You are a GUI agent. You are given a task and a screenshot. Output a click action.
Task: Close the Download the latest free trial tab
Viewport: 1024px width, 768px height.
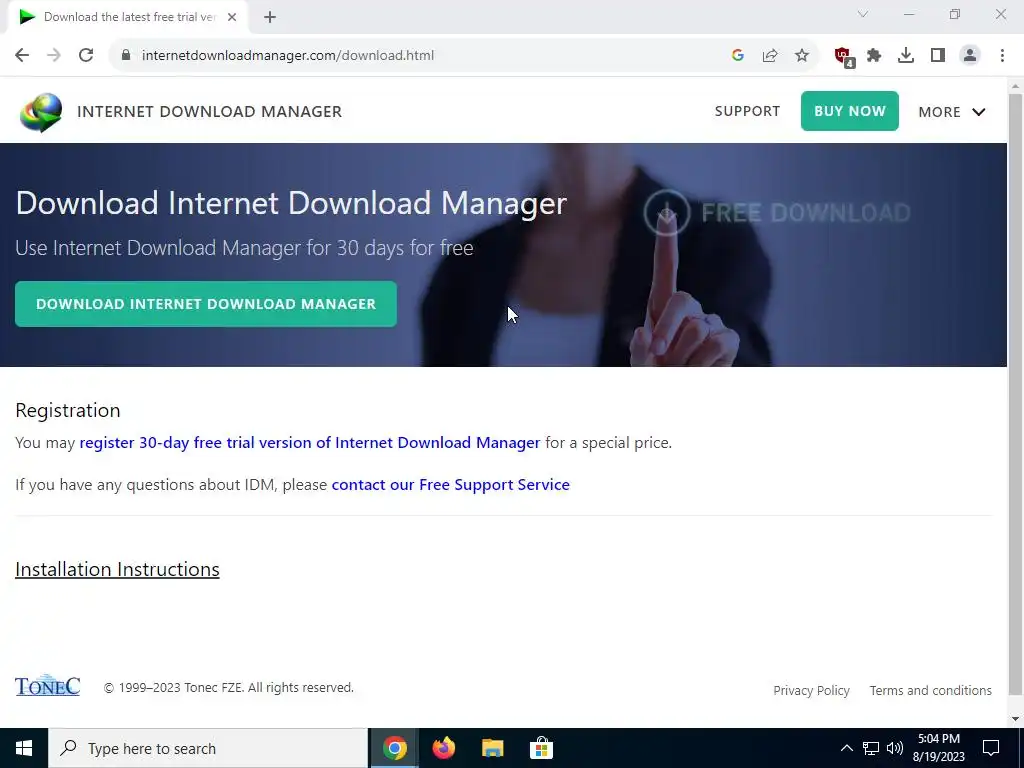pos(232,17)
